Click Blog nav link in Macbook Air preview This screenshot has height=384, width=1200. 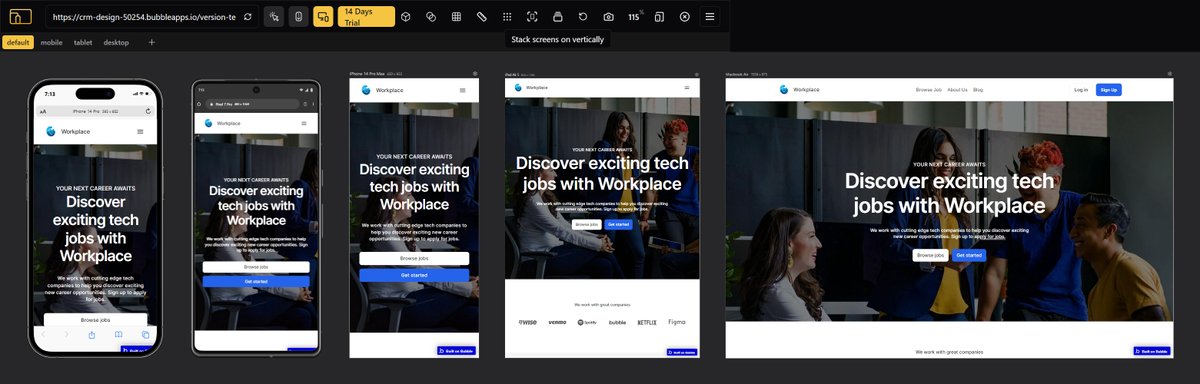978,90
